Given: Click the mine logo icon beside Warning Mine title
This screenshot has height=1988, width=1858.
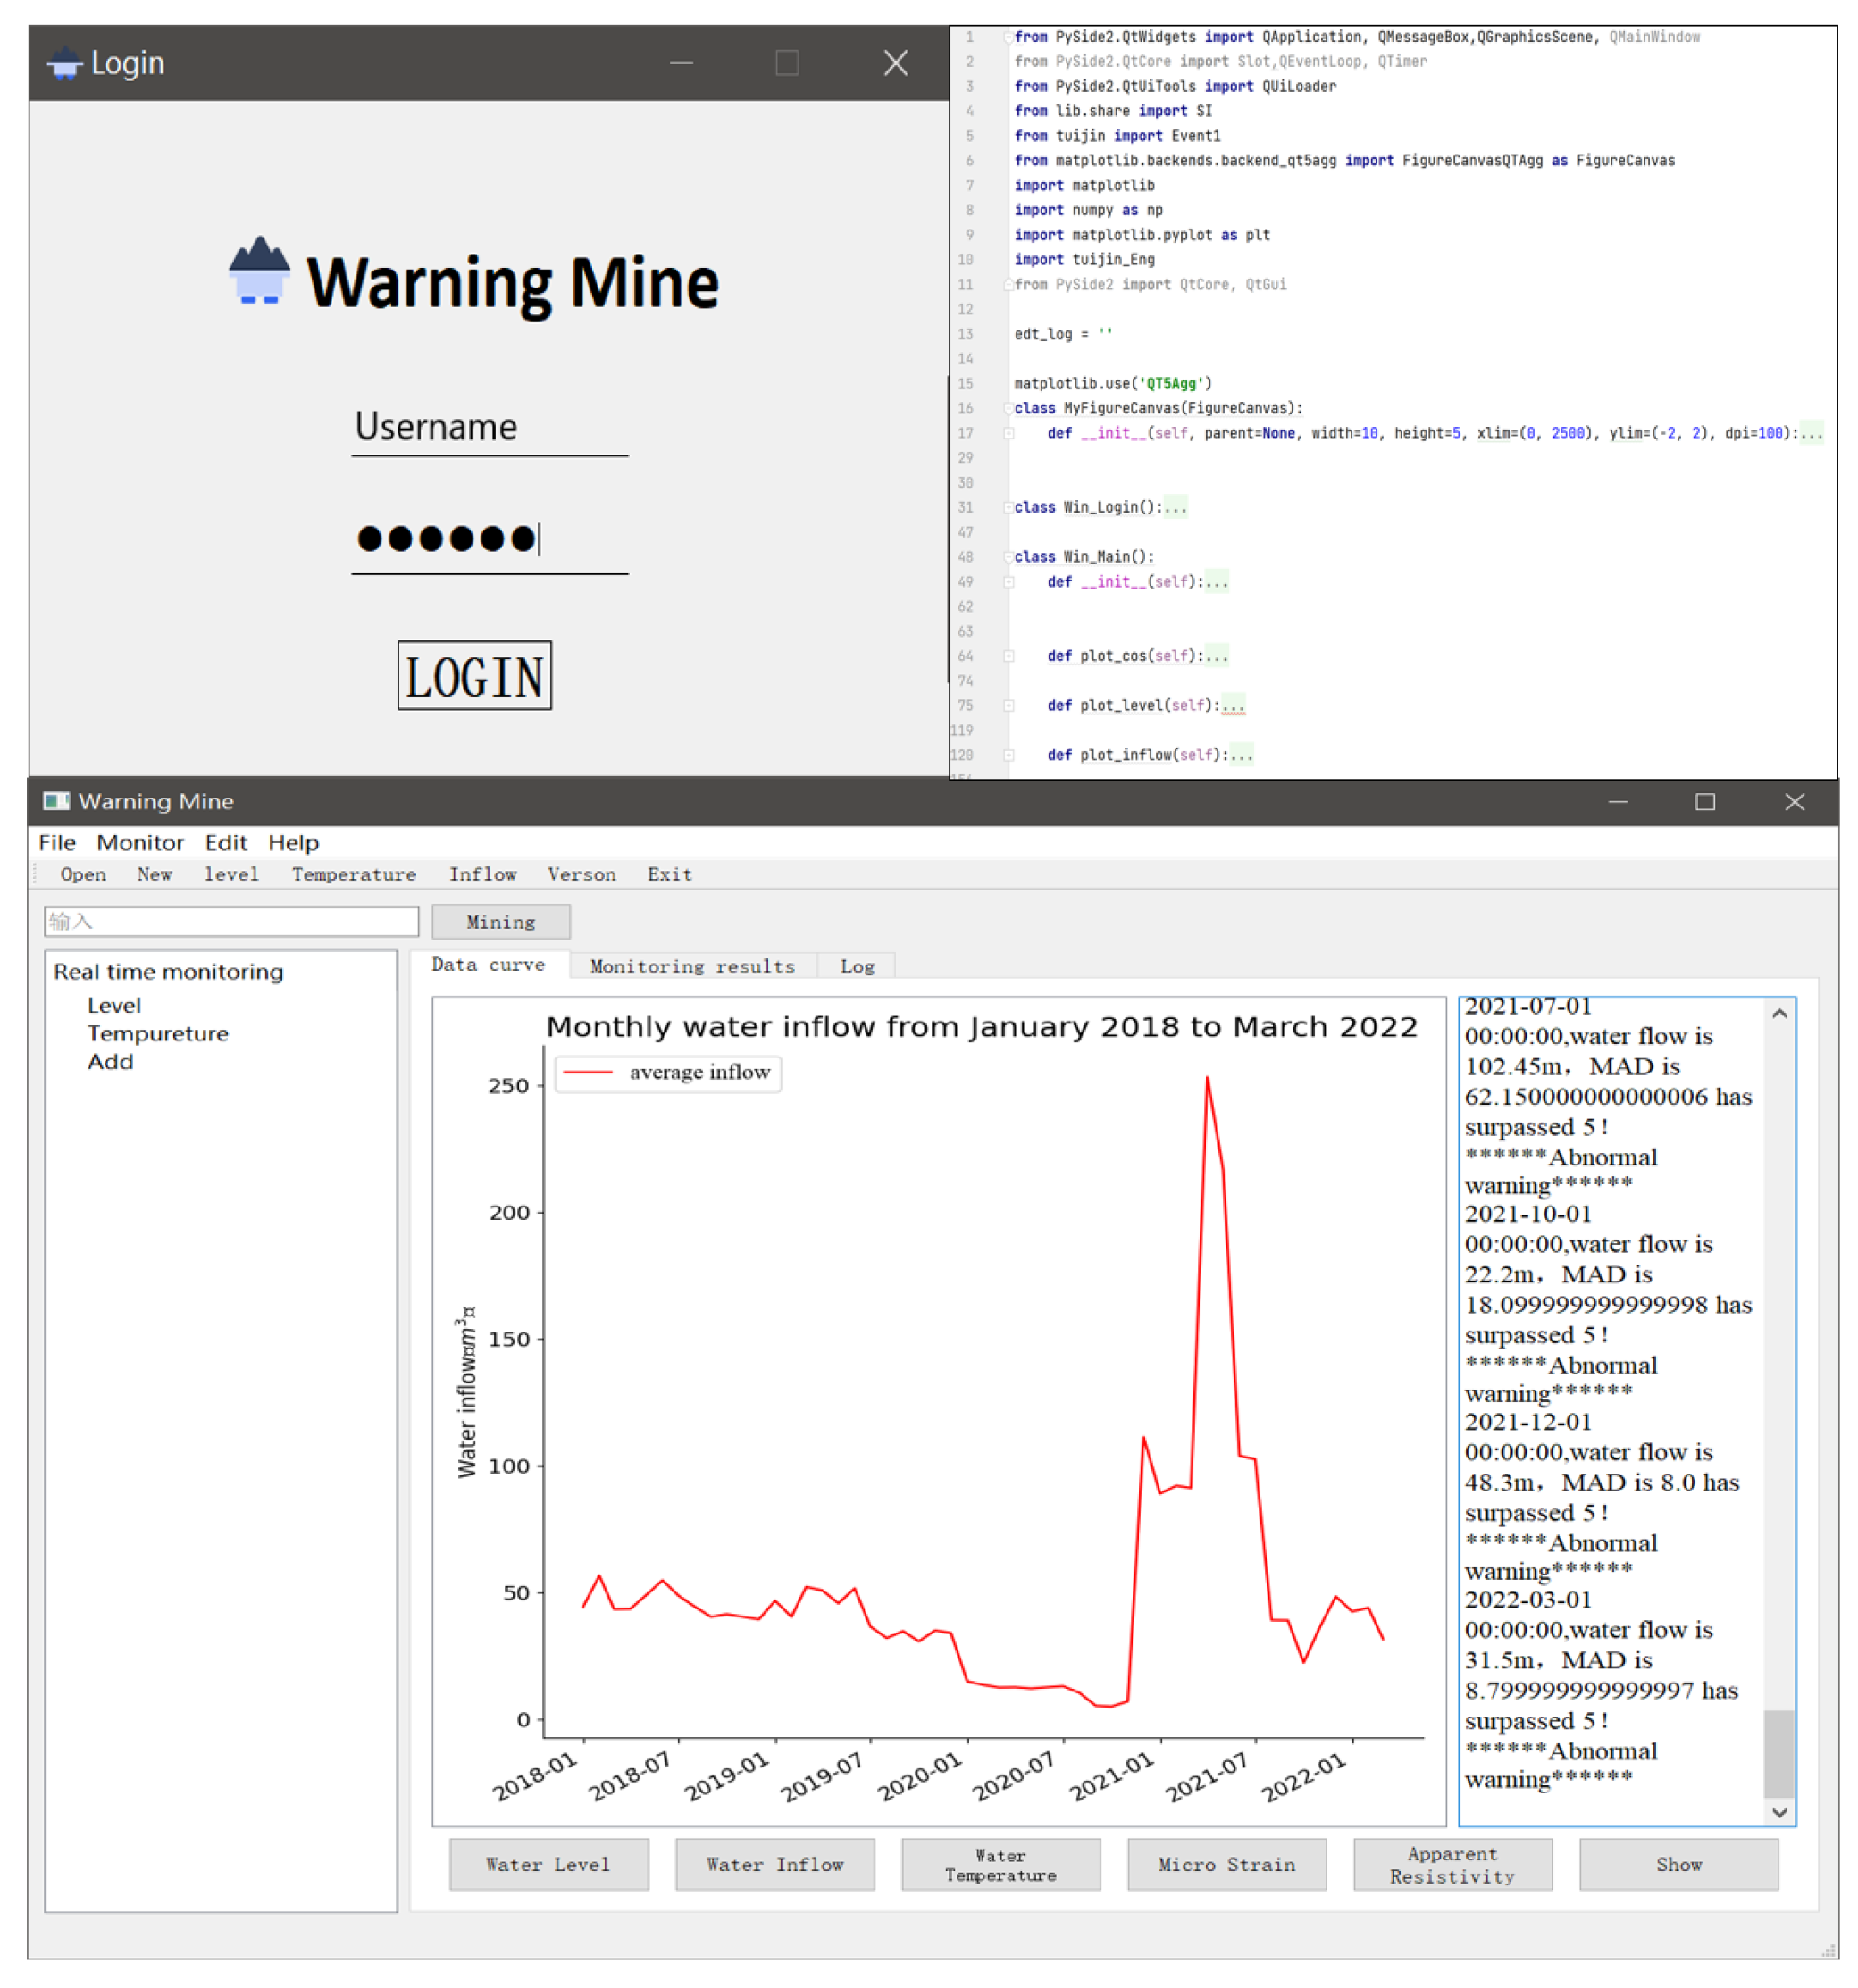Looking at the screenshot, I should (259, 271).
